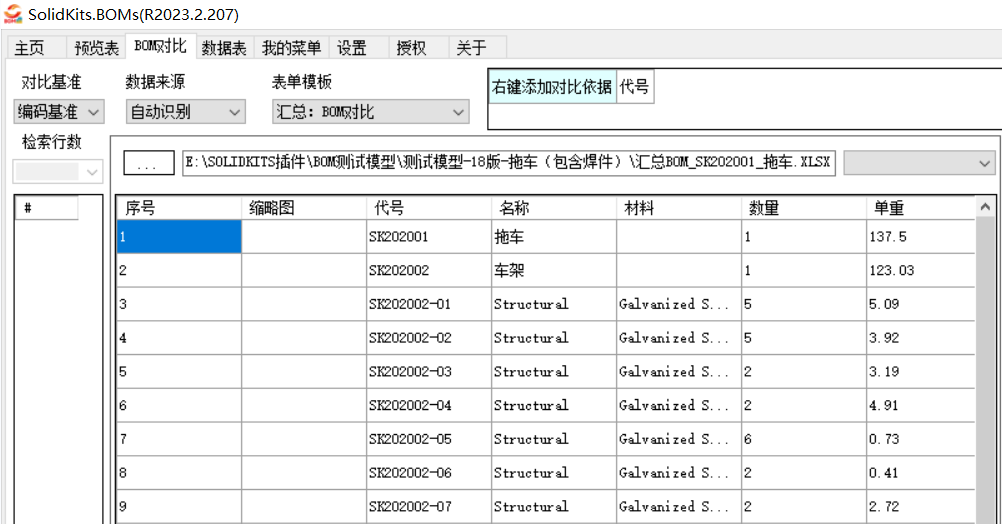The width and height of the screenshot is (1002, 524).
Task: Click the ... browse file button
Action: (148, 163)
